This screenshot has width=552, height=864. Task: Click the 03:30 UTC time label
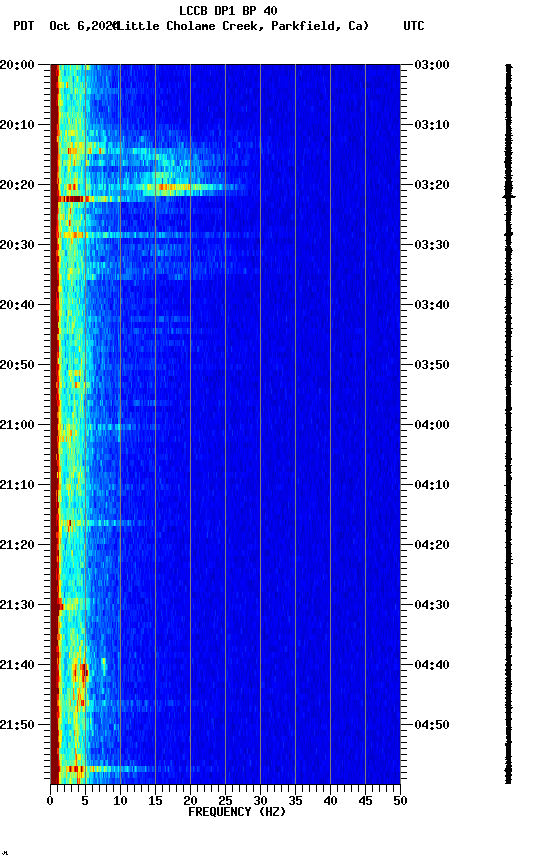click(432, 245)
